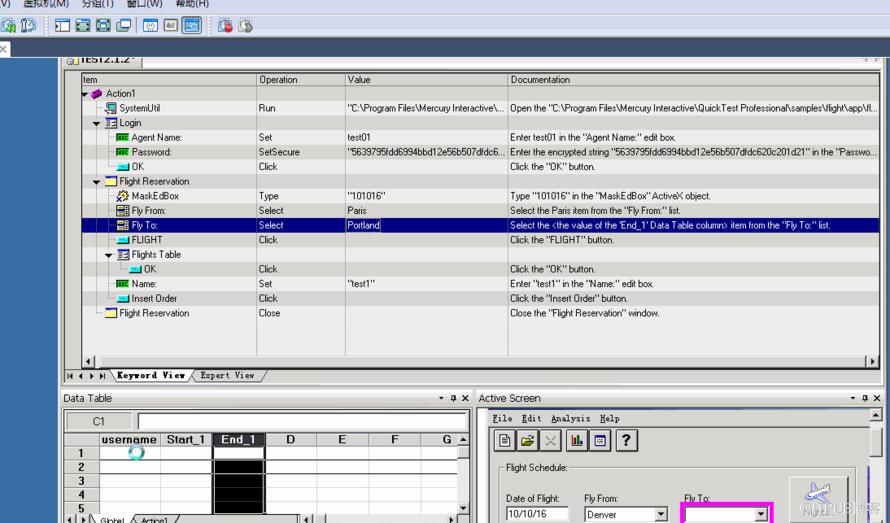Pin the Active Screen panel
Image resolution: width=890 pixels, height=523 pixels.
(864, 398)
